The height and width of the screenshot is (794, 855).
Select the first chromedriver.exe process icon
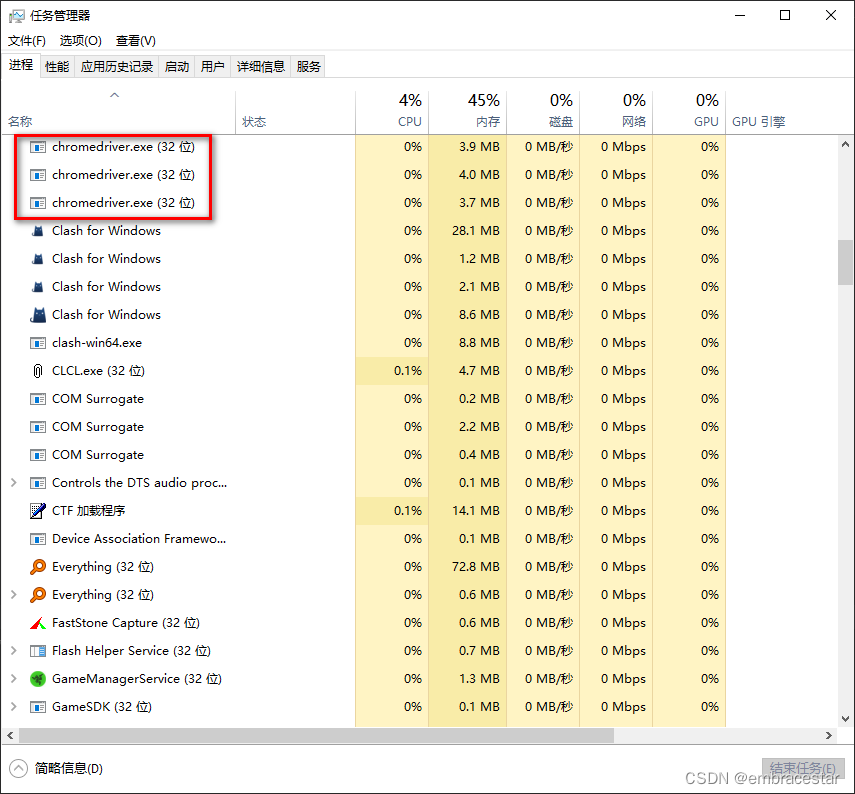point(36,146)
